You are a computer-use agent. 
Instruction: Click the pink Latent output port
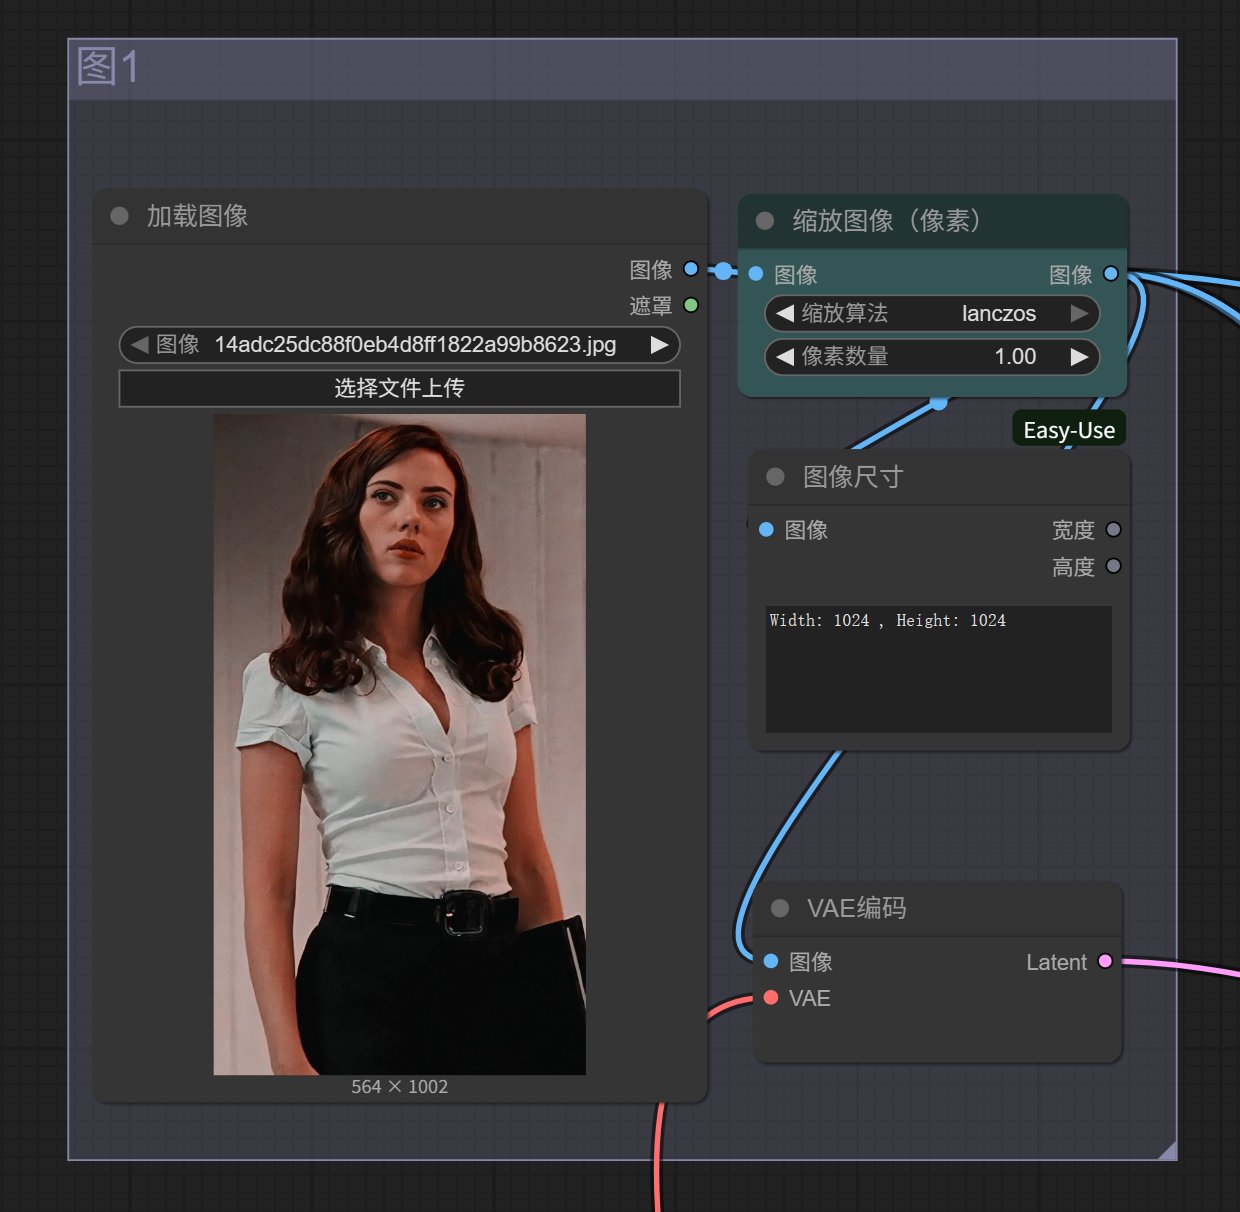pos(1105,961)
